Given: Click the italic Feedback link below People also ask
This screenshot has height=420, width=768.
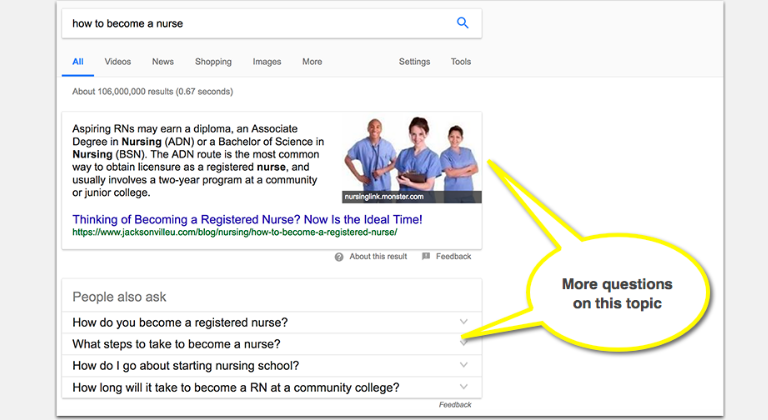Looking at the screenshot, I should [455, 405].
